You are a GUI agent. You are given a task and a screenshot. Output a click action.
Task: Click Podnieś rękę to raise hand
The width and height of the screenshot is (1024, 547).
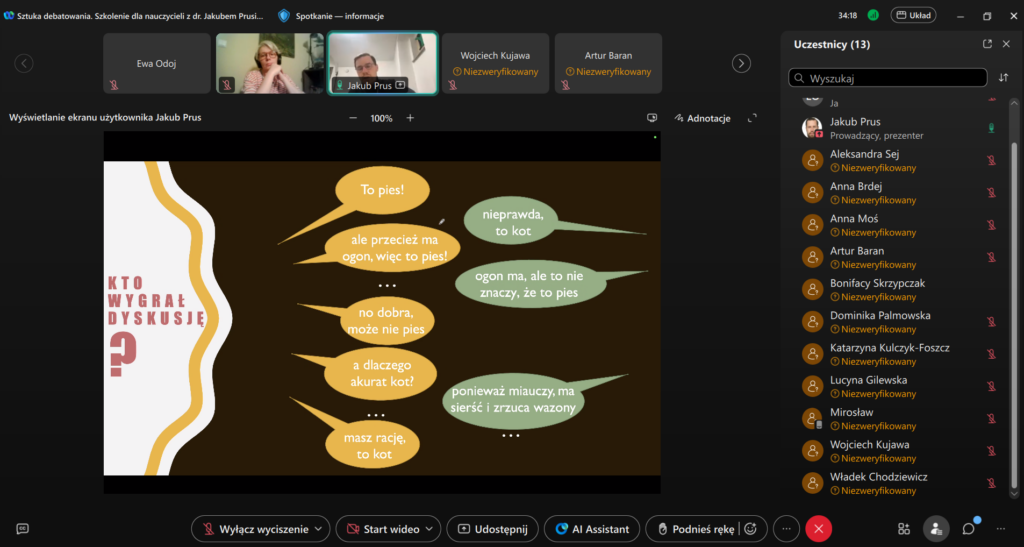coord(692,529)
